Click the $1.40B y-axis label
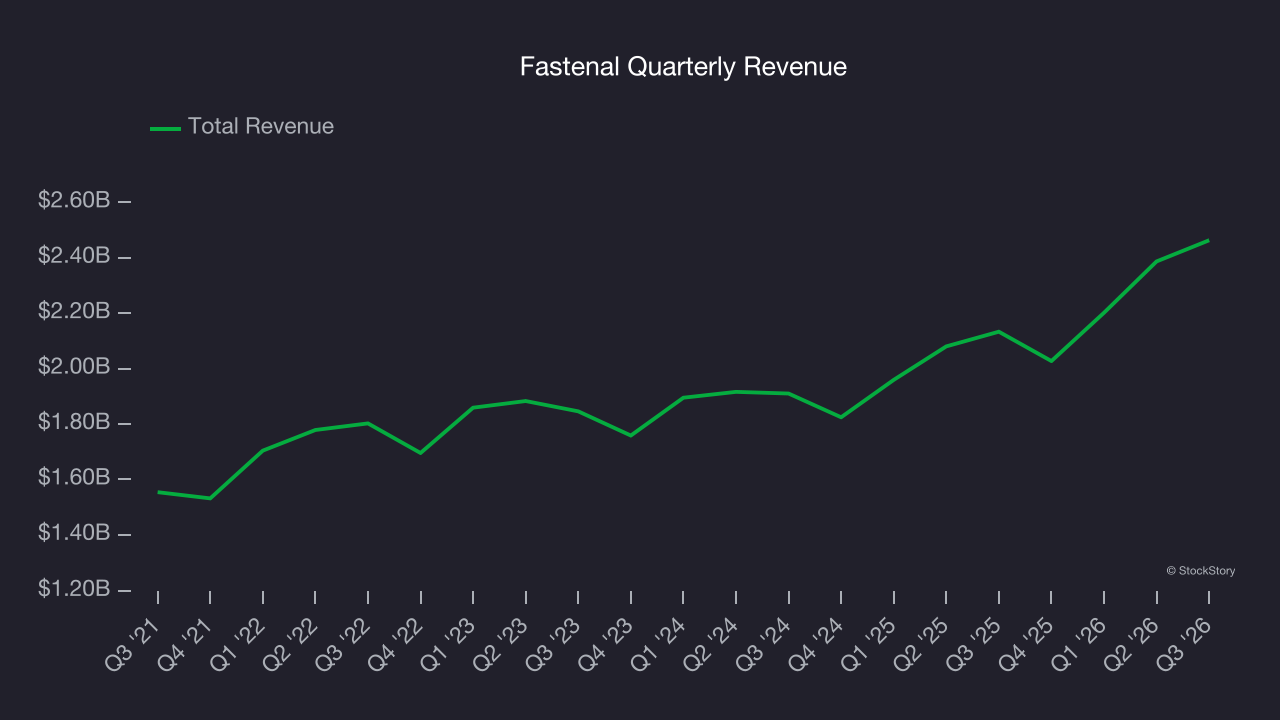The image size is (1280, 720). [x=74, y=534]
